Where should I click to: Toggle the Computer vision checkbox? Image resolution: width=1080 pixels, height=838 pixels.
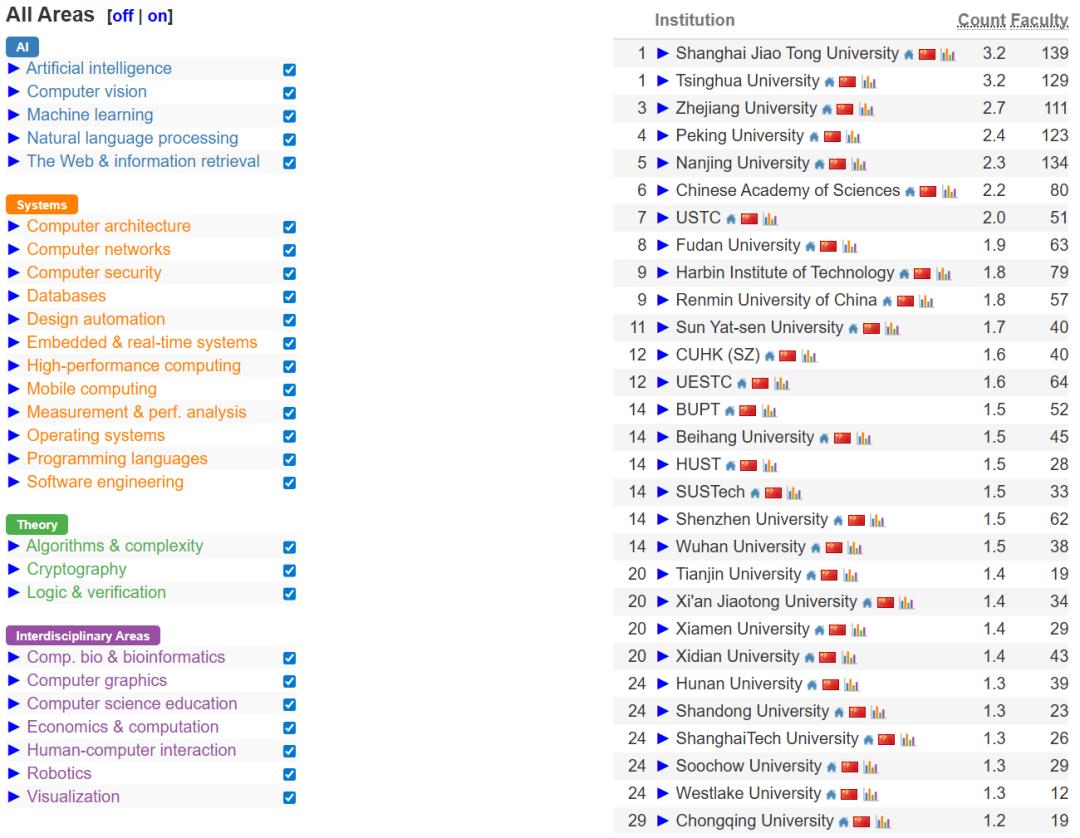[x=289, y=93]
